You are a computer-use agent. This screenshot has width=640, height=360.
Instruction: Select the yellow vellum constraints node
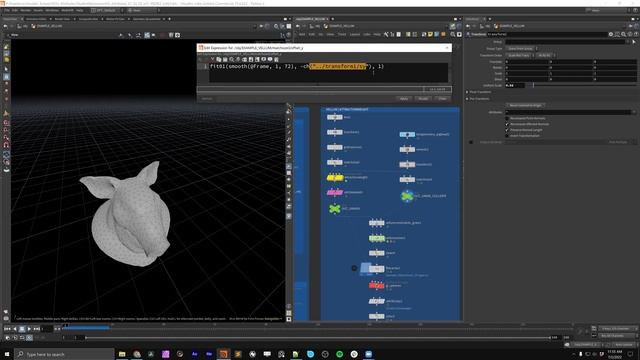(x=335, y=178)
